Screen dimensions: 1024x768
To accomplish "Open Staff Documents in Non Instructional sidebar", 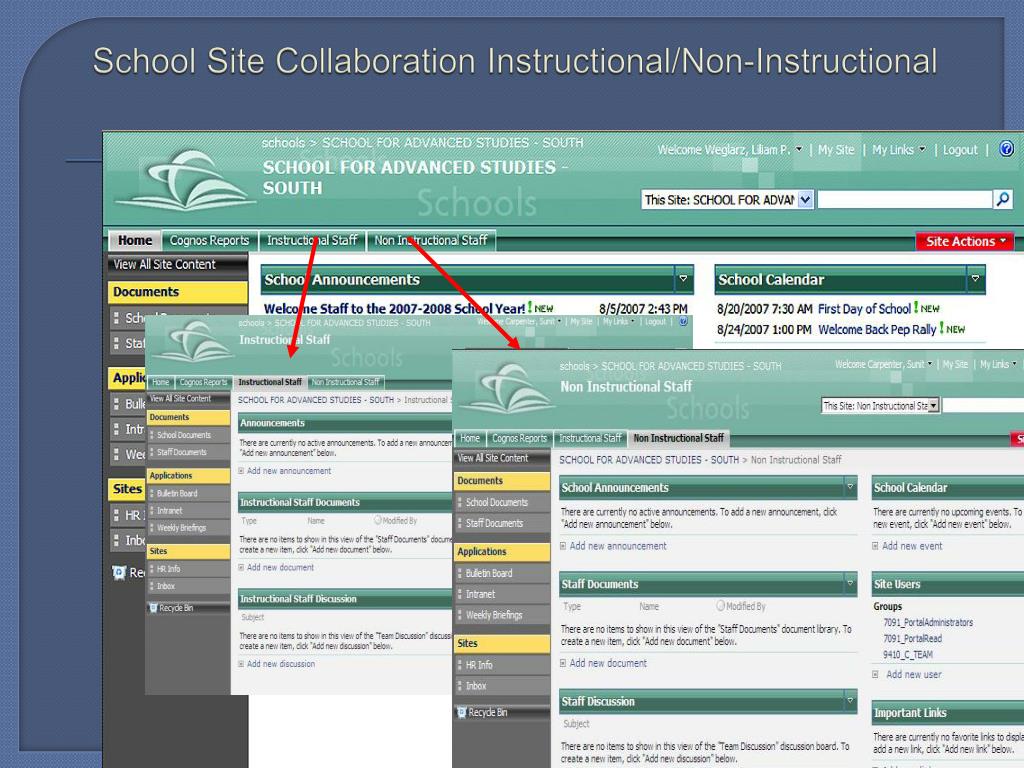I will 494,523.
